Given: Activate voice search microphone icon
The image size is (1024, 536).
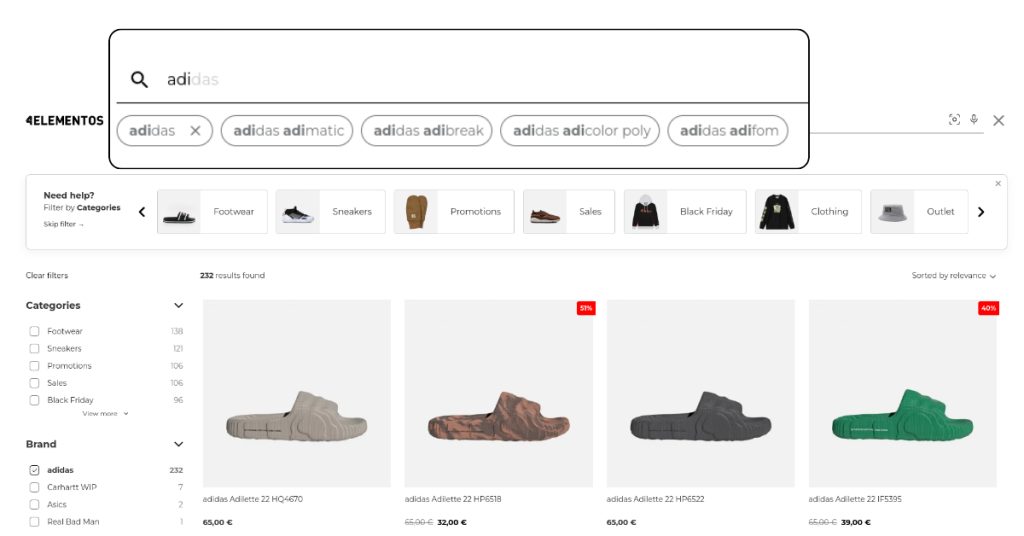Looking at the screenshot, I should click(974, 120).
